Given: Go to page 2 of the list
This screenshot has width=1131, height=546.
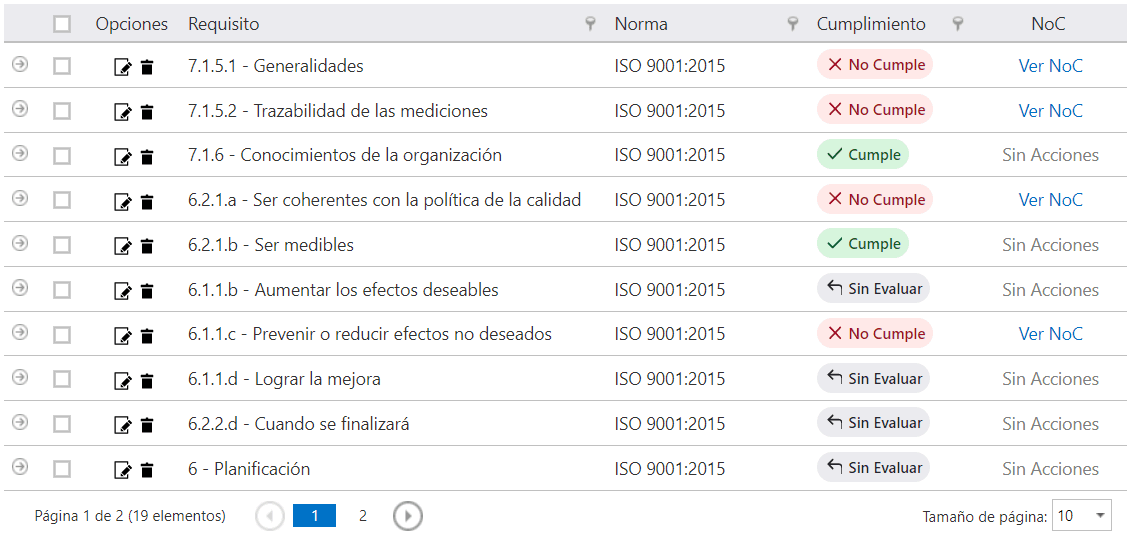Looking at the screenshot, I should pos(363,516).
